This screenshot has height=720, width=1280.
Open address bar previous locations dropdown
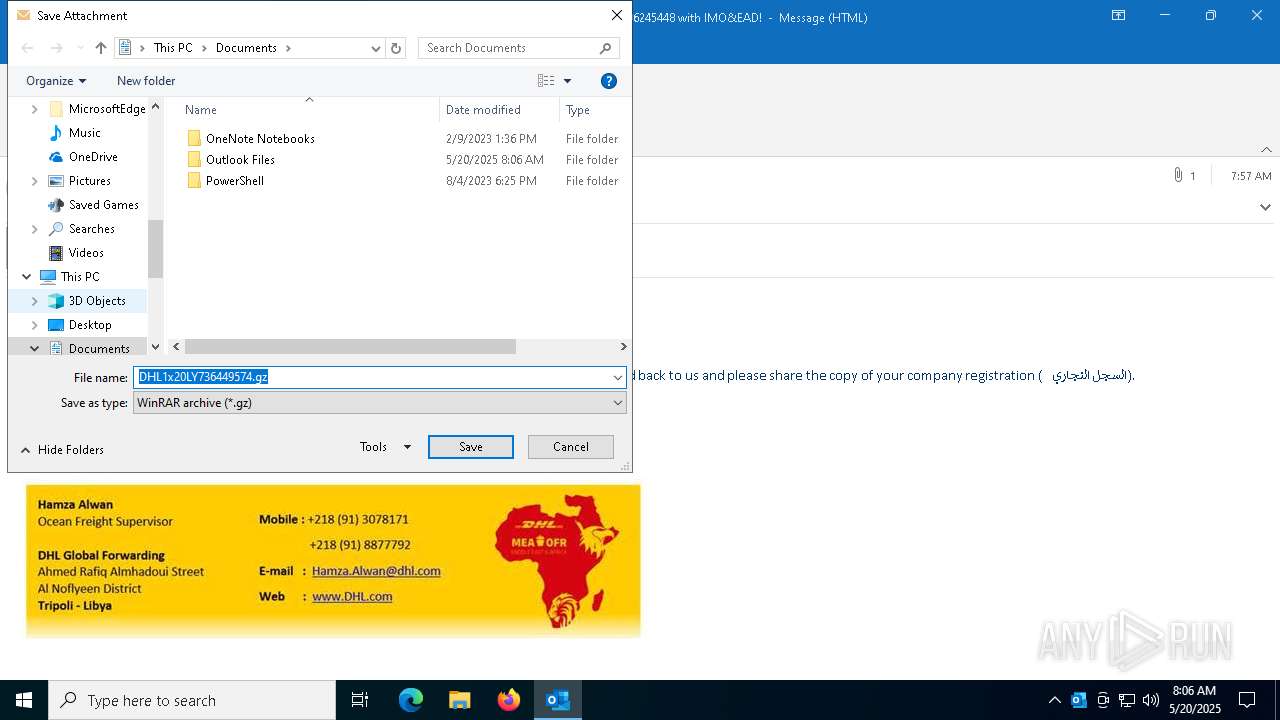(376, 48)
